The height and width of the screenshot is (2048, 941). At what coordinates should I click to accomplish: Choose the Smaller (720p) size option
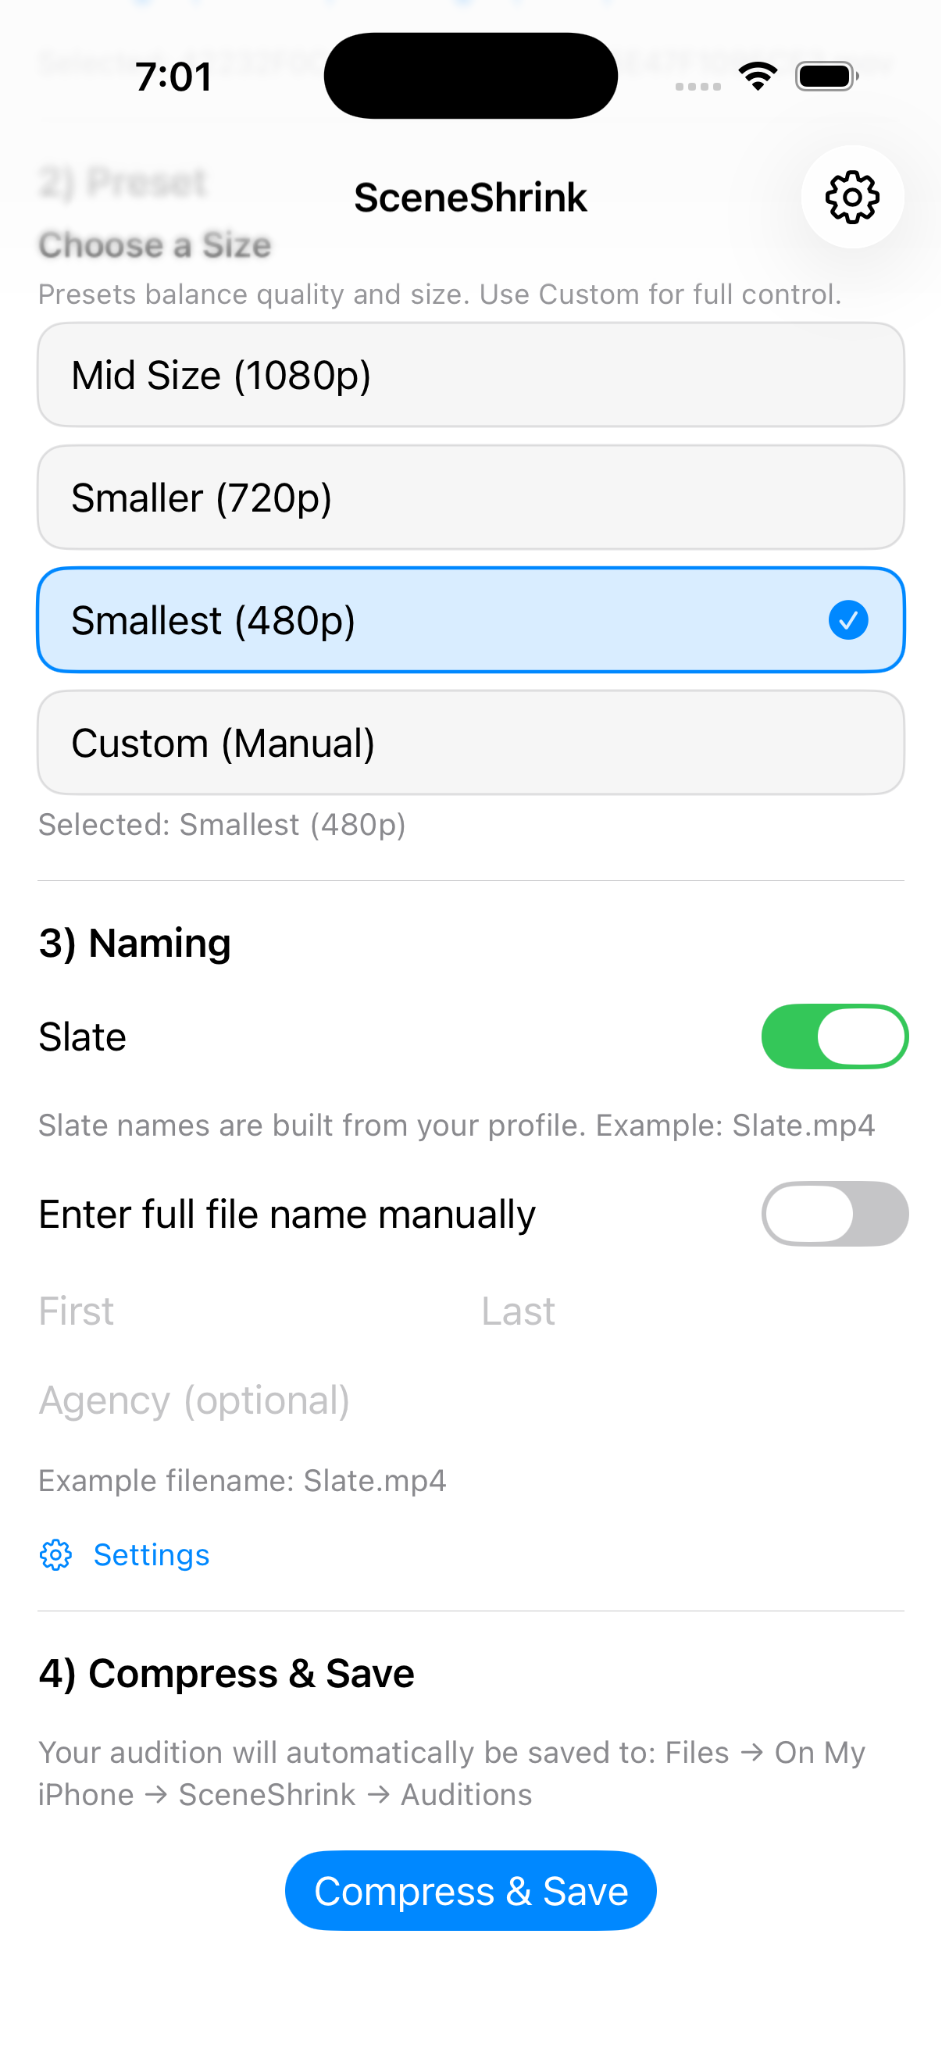point(470,497)
